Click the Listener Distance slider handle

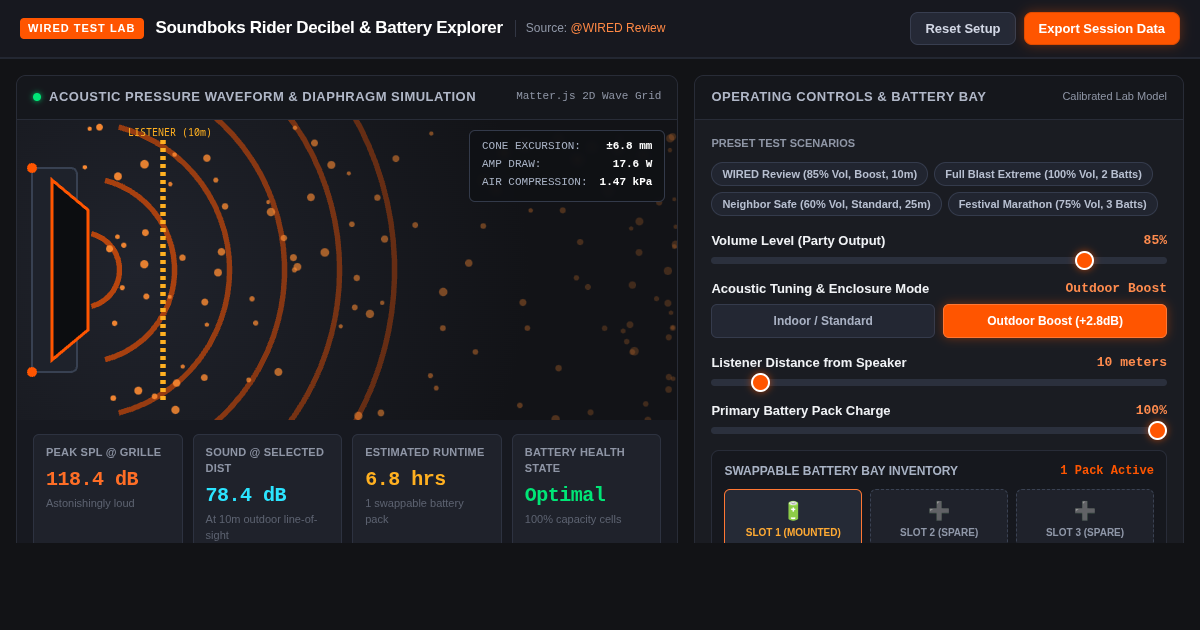(x=760, y=382)
